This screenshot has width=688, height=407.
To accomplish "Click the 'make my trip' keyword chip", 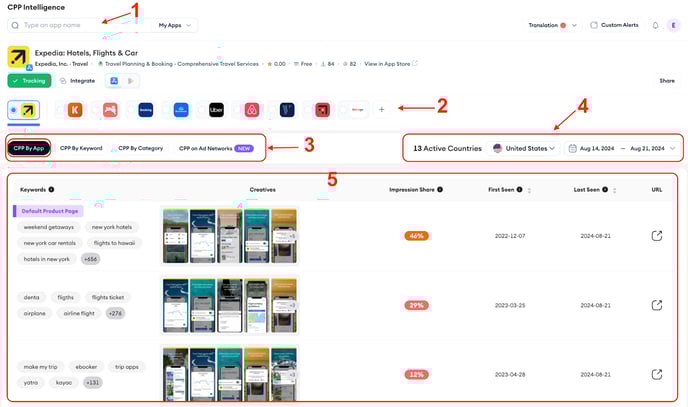I will (x=41, y=367).
